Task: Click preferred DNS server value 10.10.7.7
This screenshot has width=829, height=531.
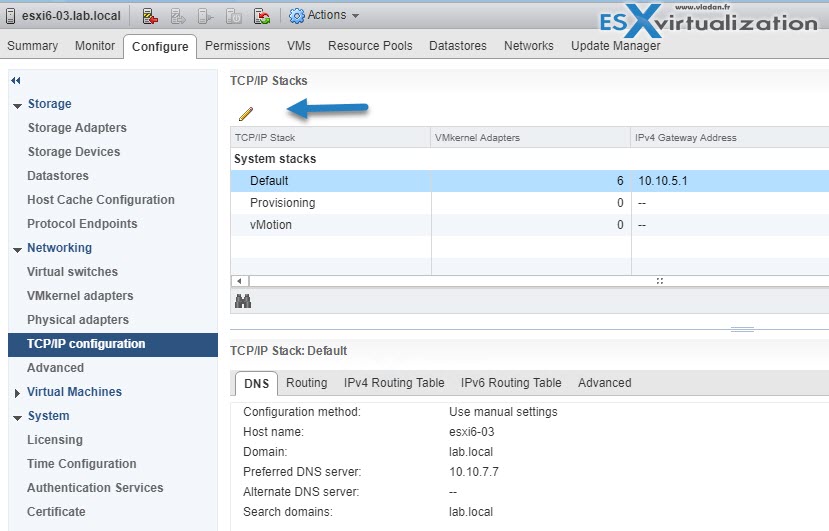Action: (474, 472)
